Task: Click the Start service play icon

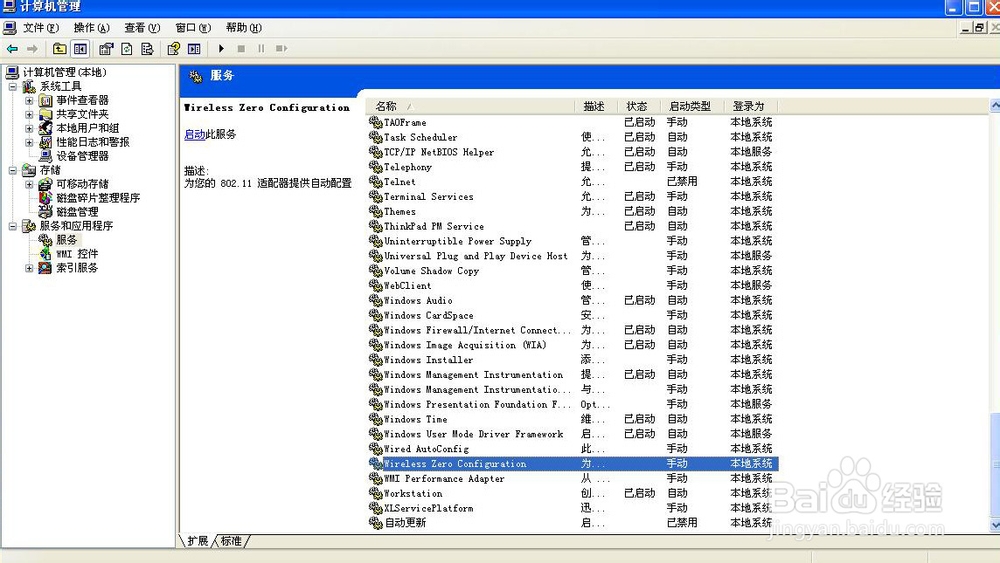Action: (x=221, y=48)
